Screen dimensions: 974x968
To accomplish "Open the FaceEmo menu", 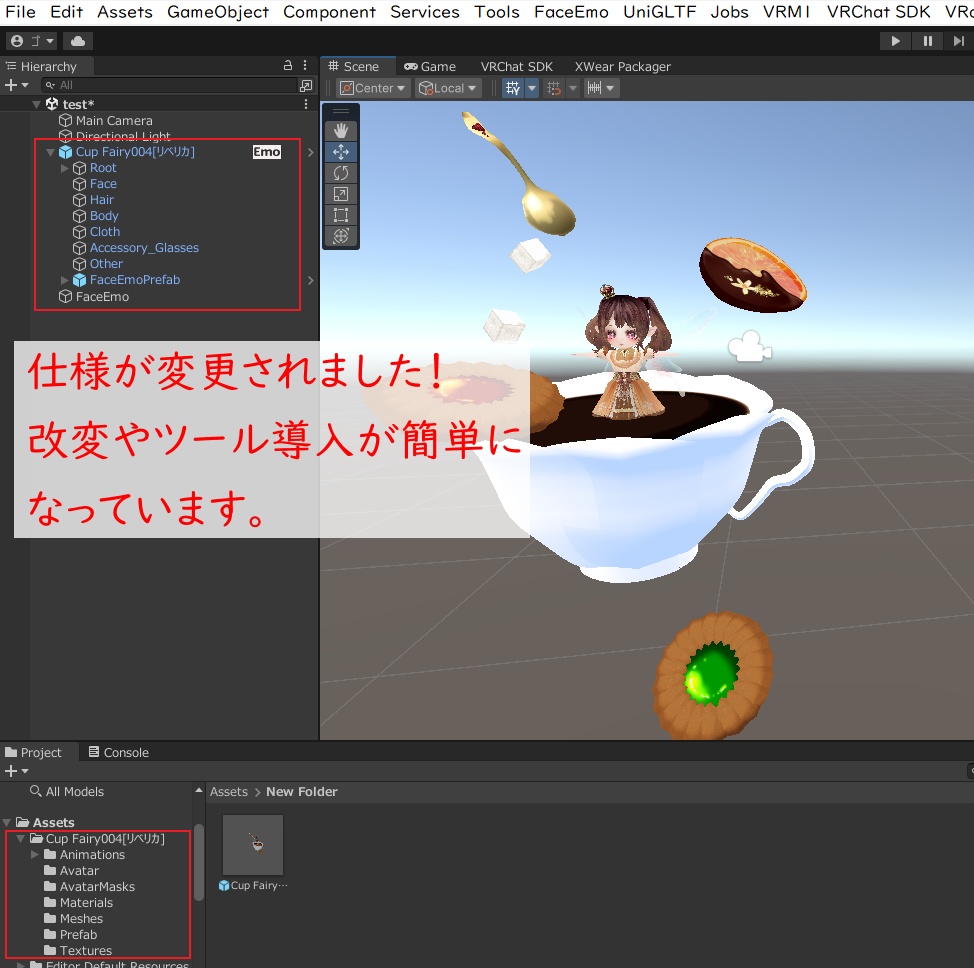I will tap(571, 12).
